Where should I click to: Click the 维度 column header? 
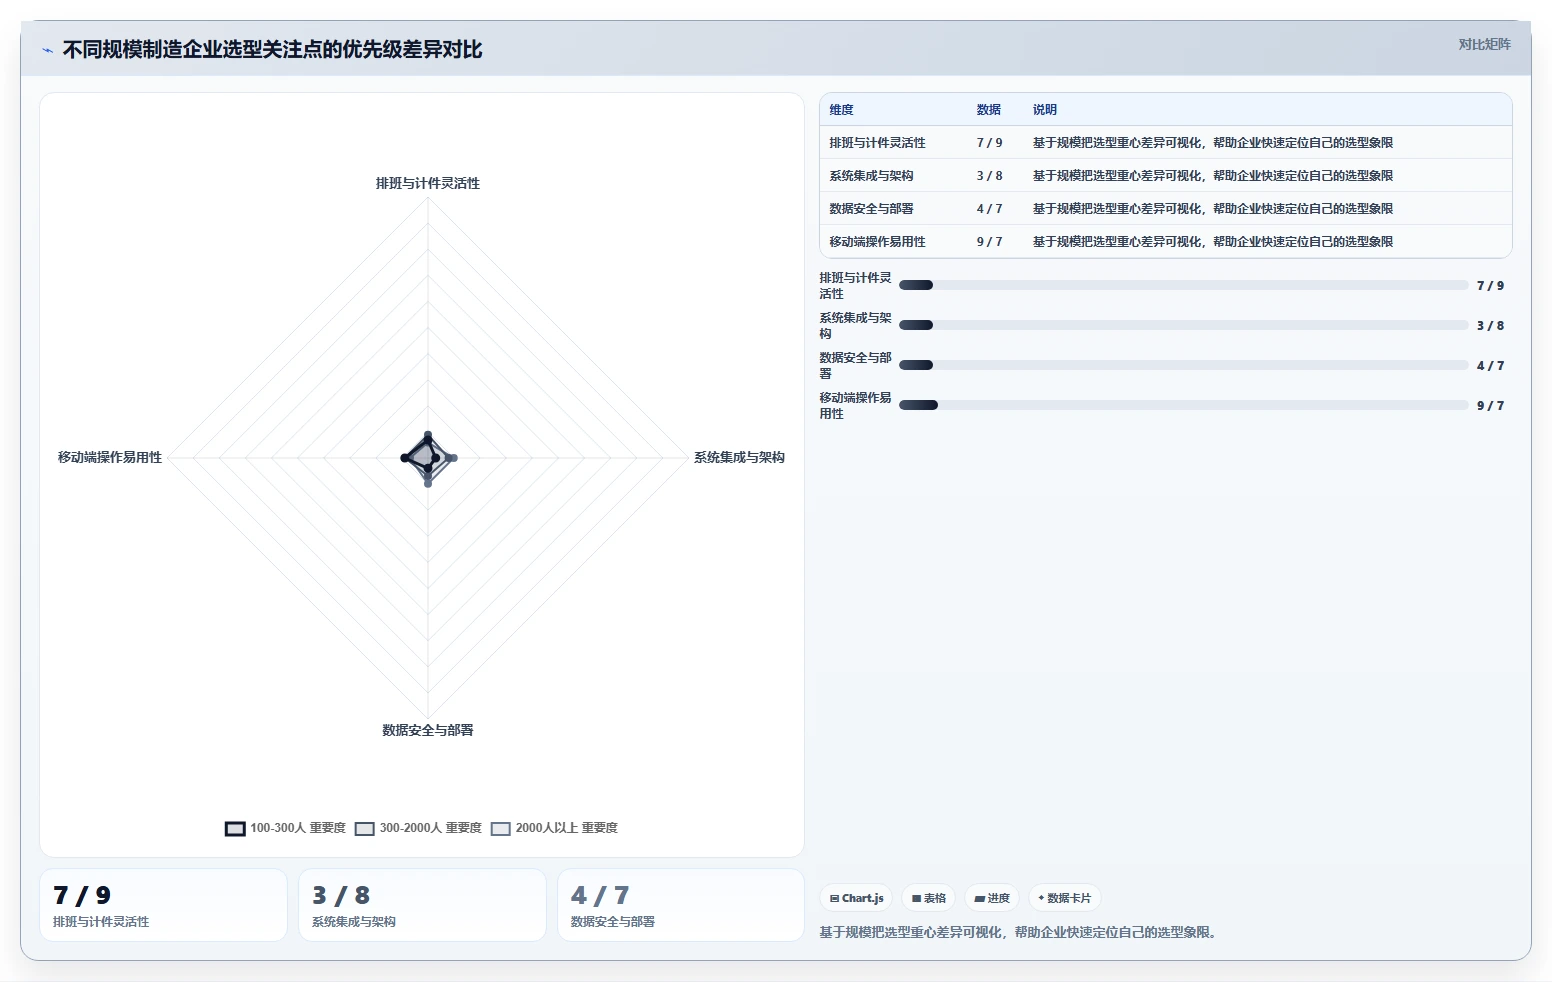pyautogui.click(x=842, y=110)
